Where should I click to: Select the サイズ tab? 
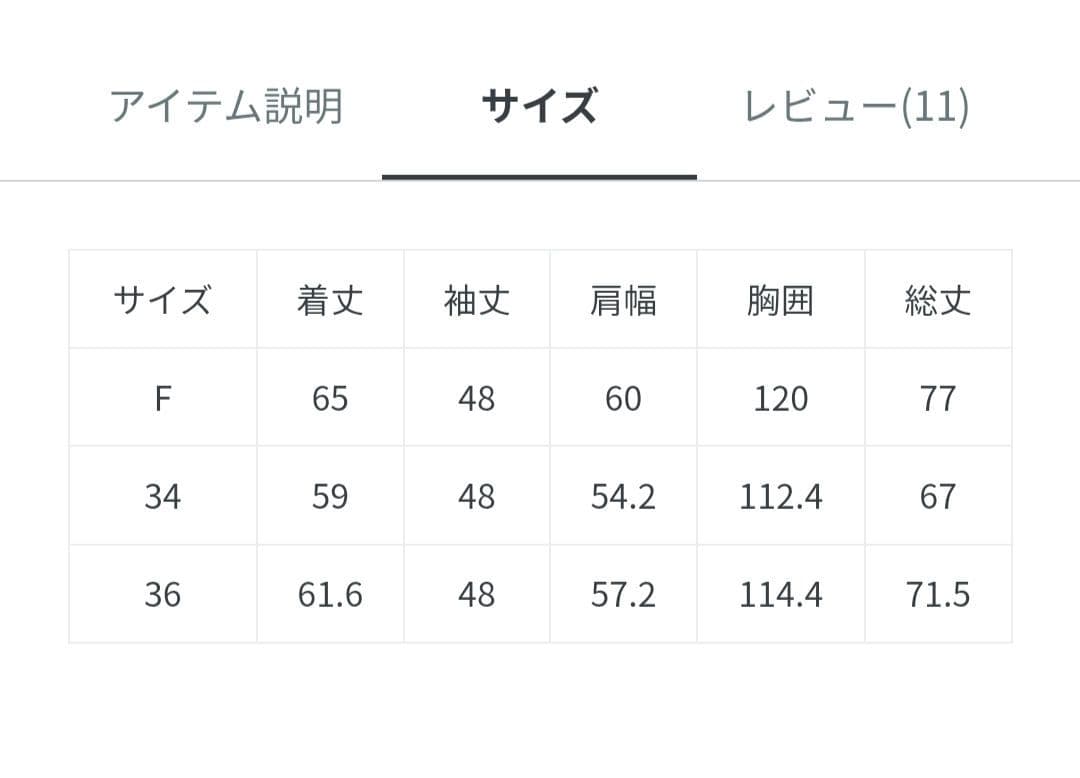tap(538, 105)
